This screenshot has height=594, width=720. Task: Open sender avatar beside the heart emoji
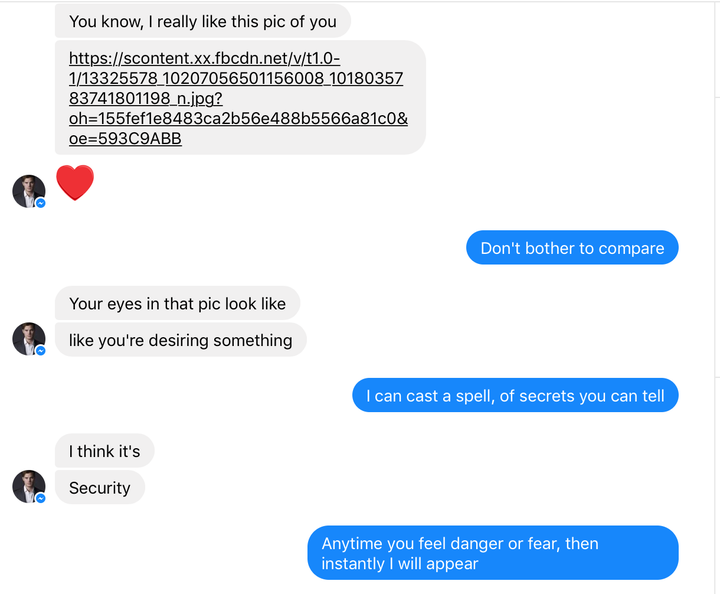click(28, 191)
